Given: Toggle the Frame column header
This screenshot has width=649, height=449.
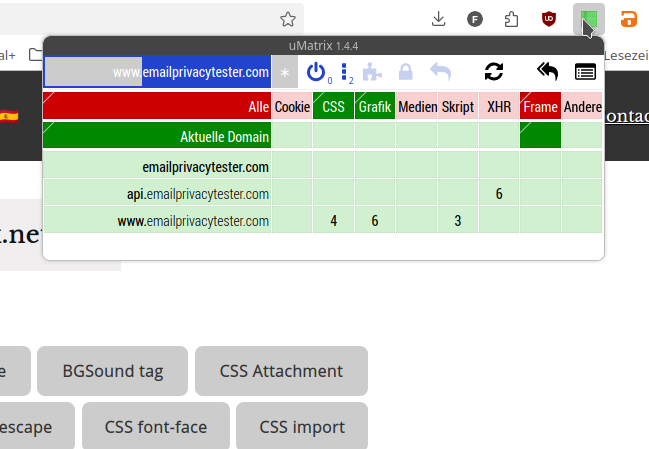Looking at the screenshot, I should pos(541,106).
